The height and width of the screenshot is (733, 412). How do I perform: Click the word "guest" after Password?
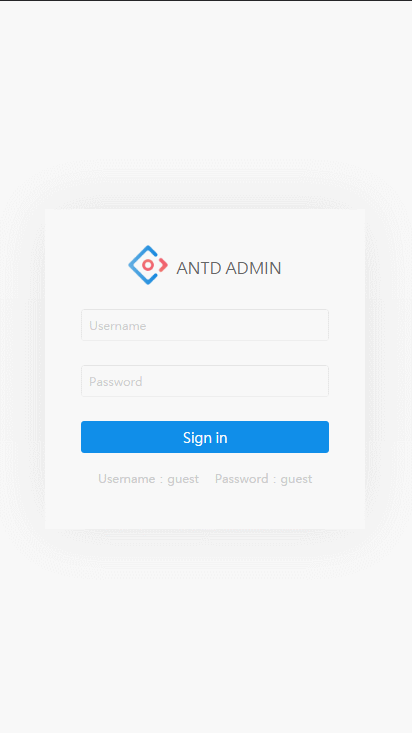click(x=296, y=480)
